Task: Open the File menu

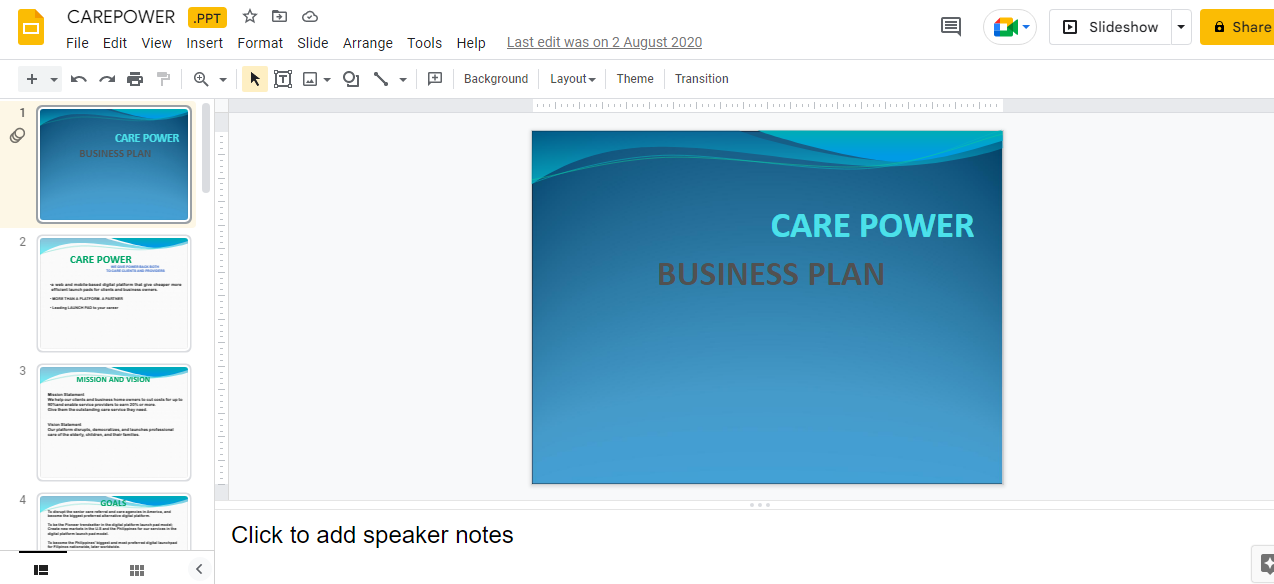Action: pyautogui.click(x=77, y=43)
